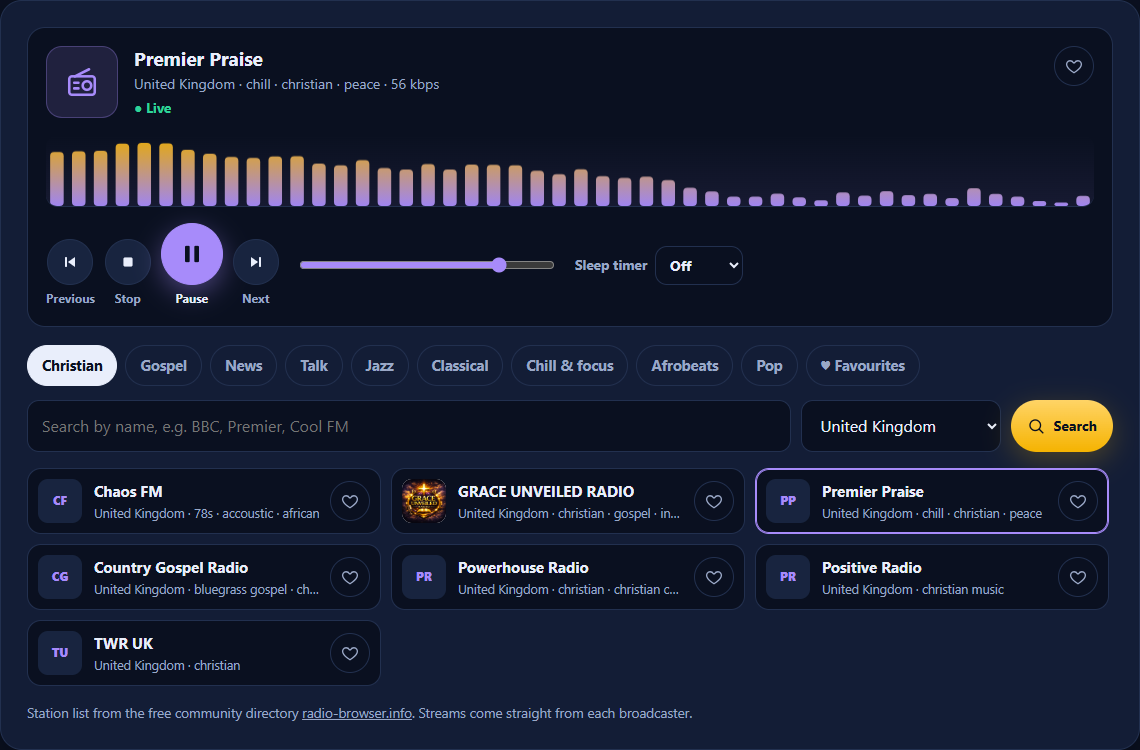
Task: Adjust the volume slider
Action: pyautogui.click(x=427, y=265)
